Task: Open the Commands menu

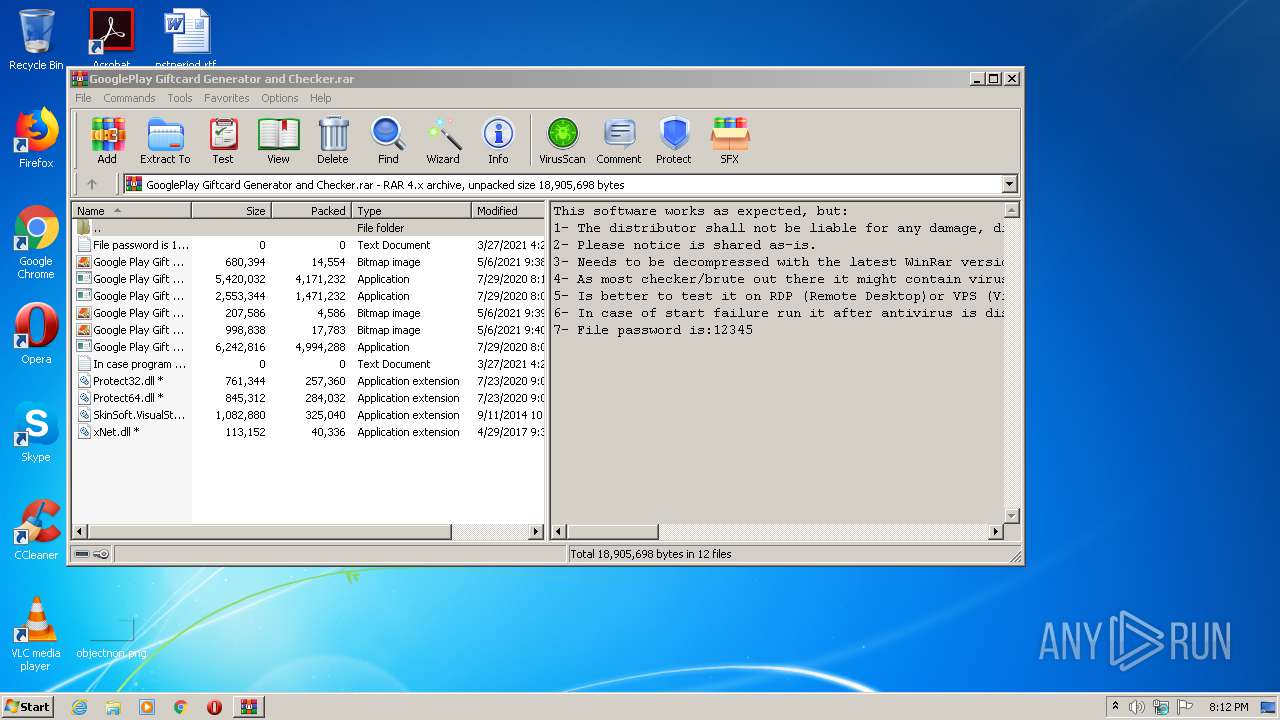Action: (129, 98)
